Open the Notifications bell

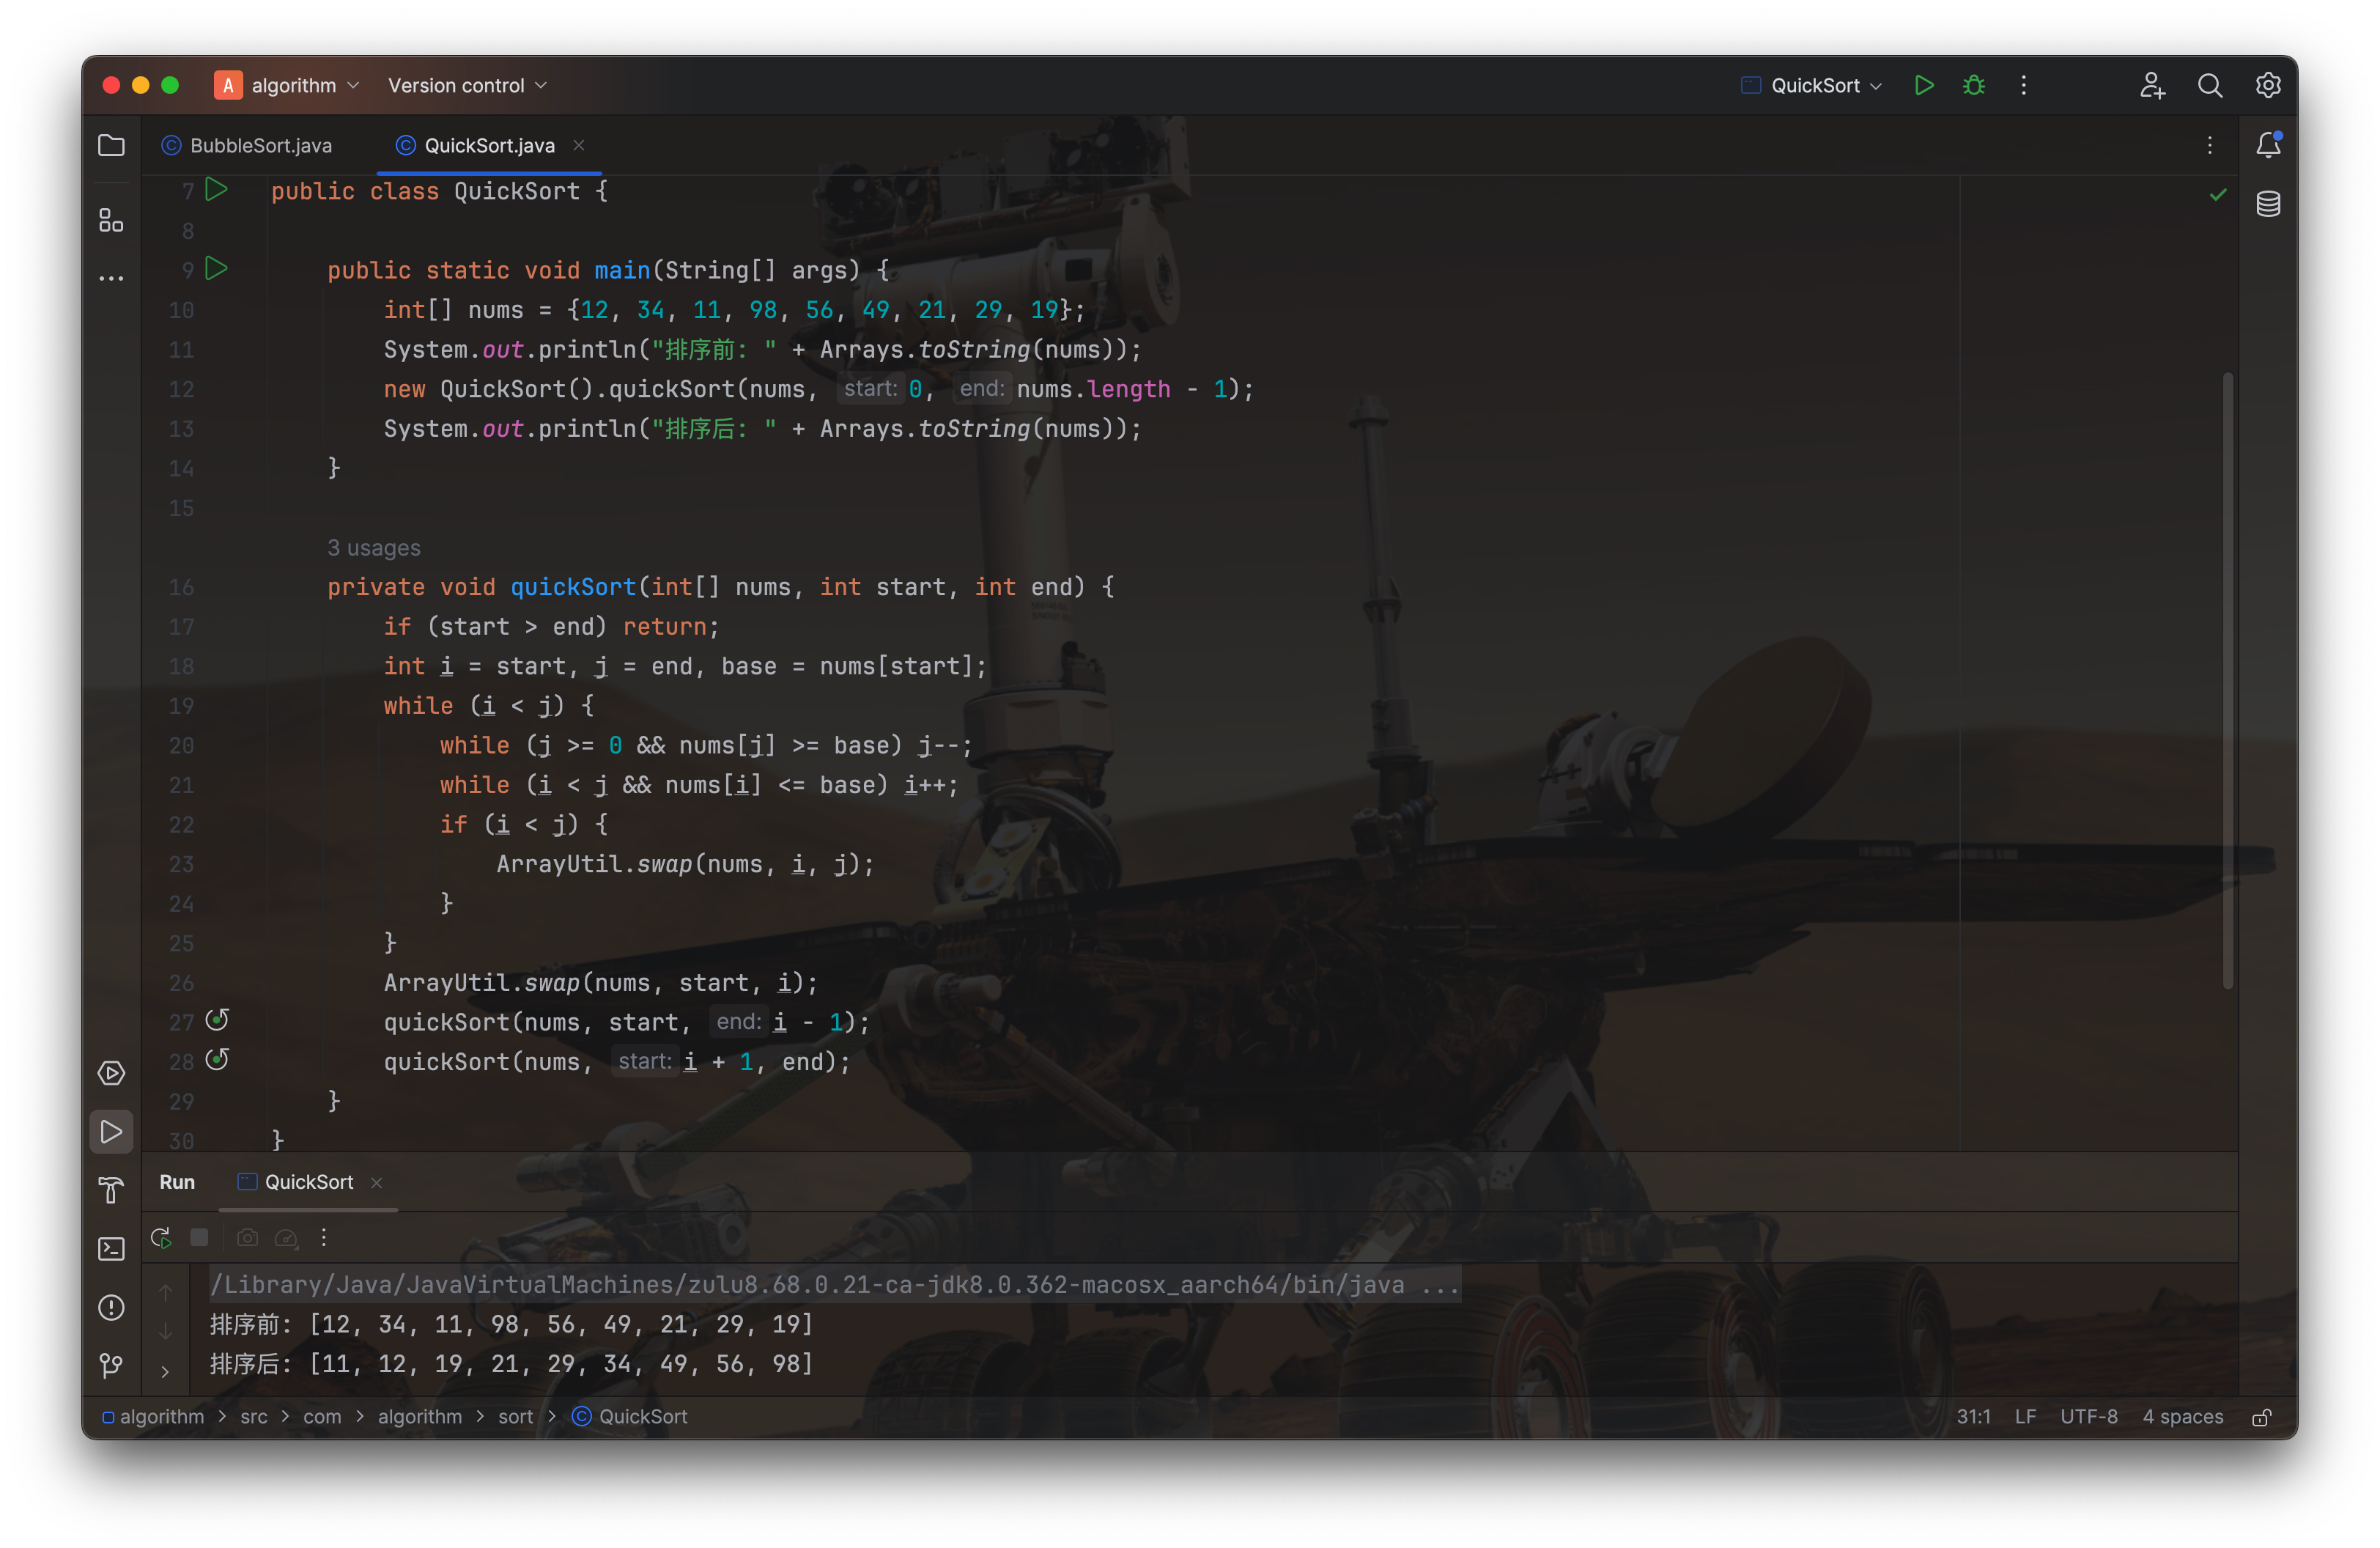pyautogui.click(x=2268, y=146)
